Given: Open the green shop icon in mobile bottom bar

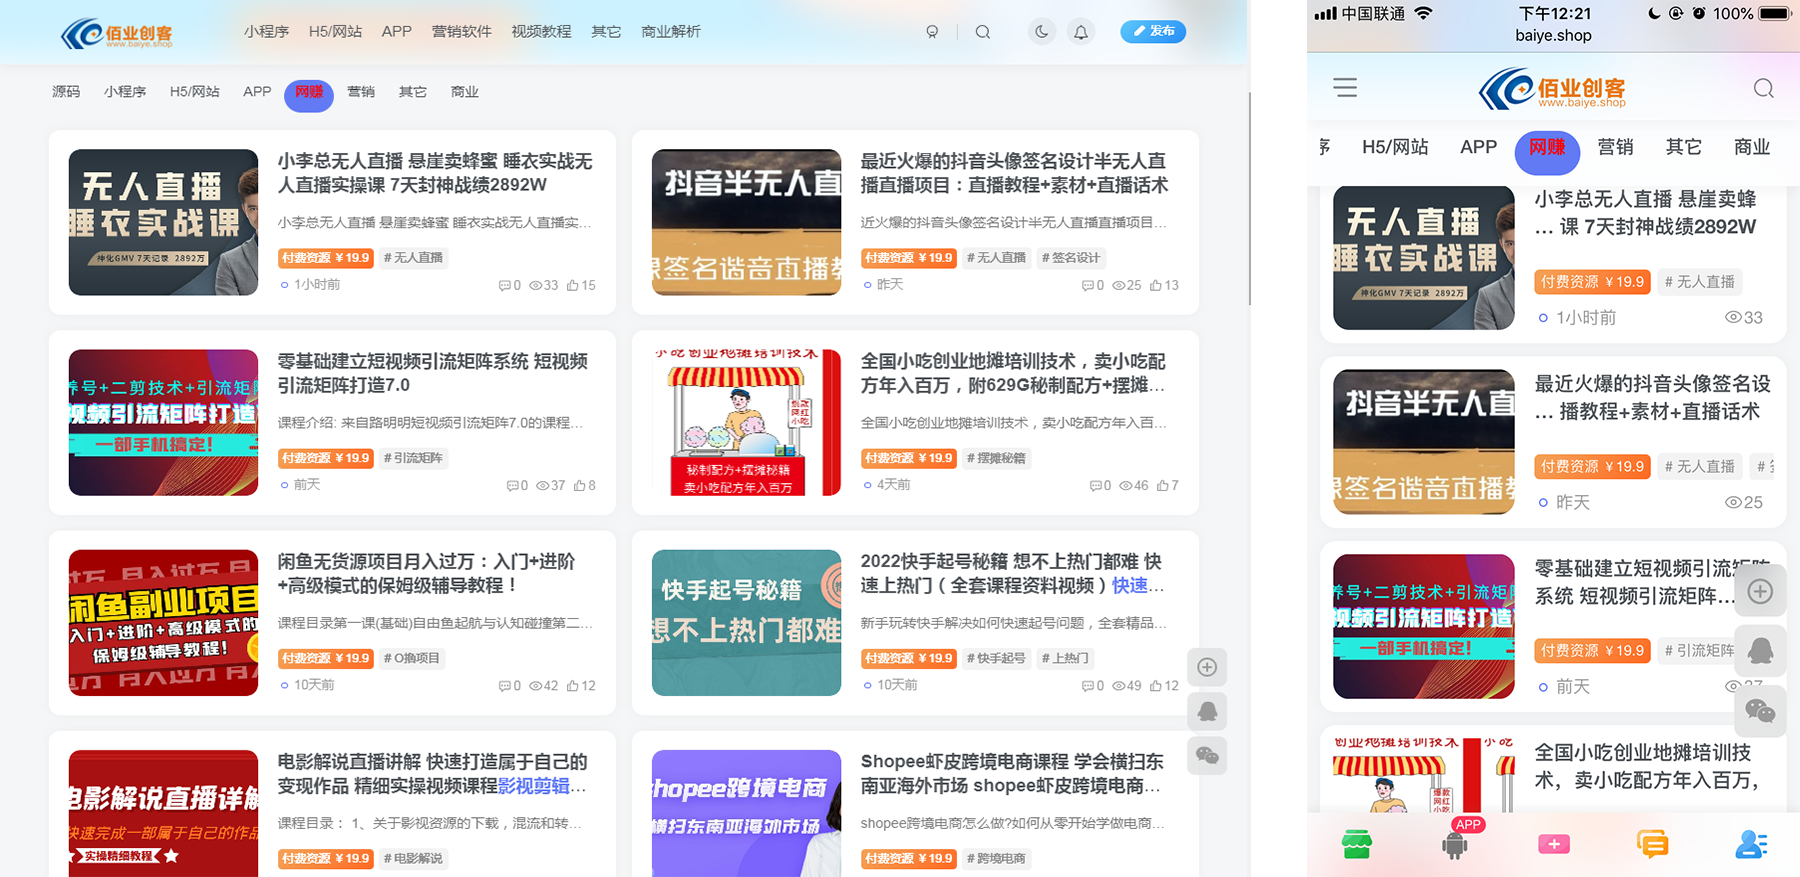Looking at the screenshot, I should tap(1356, 844).
